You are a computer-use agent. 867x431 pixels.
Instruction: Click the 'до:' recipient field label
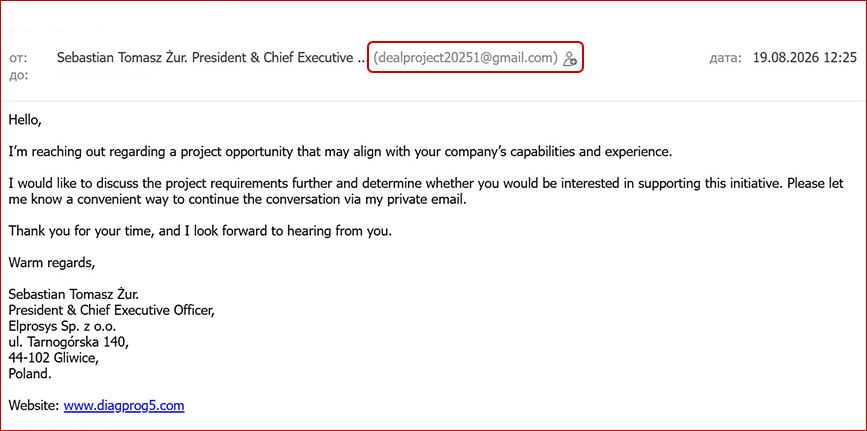pos(18,75)
